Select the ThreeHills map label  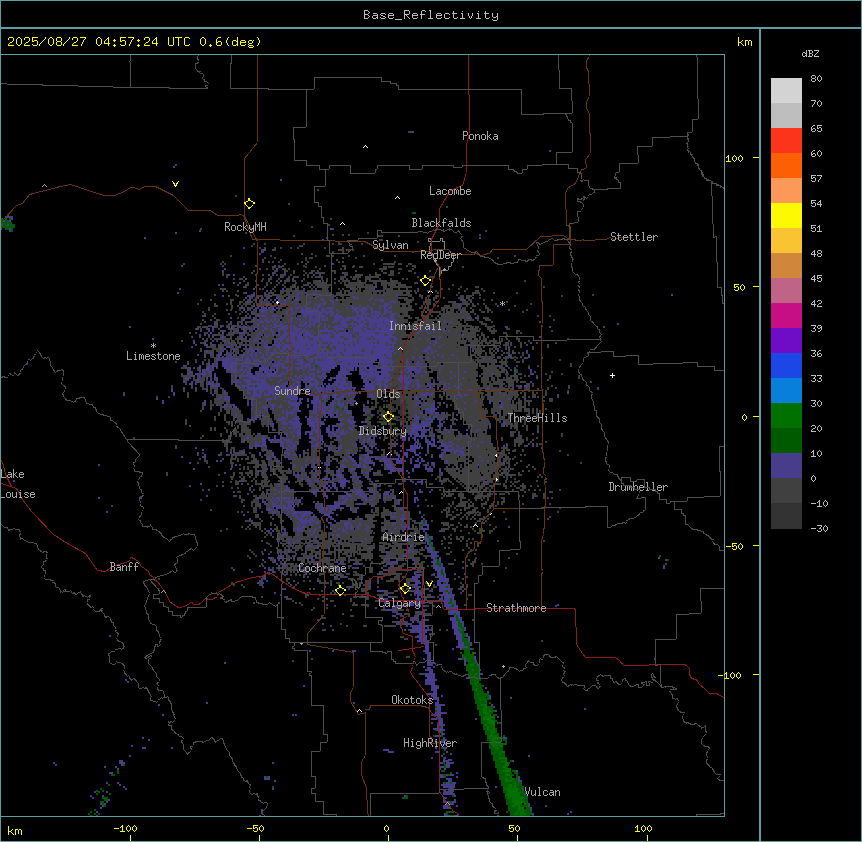537,418
